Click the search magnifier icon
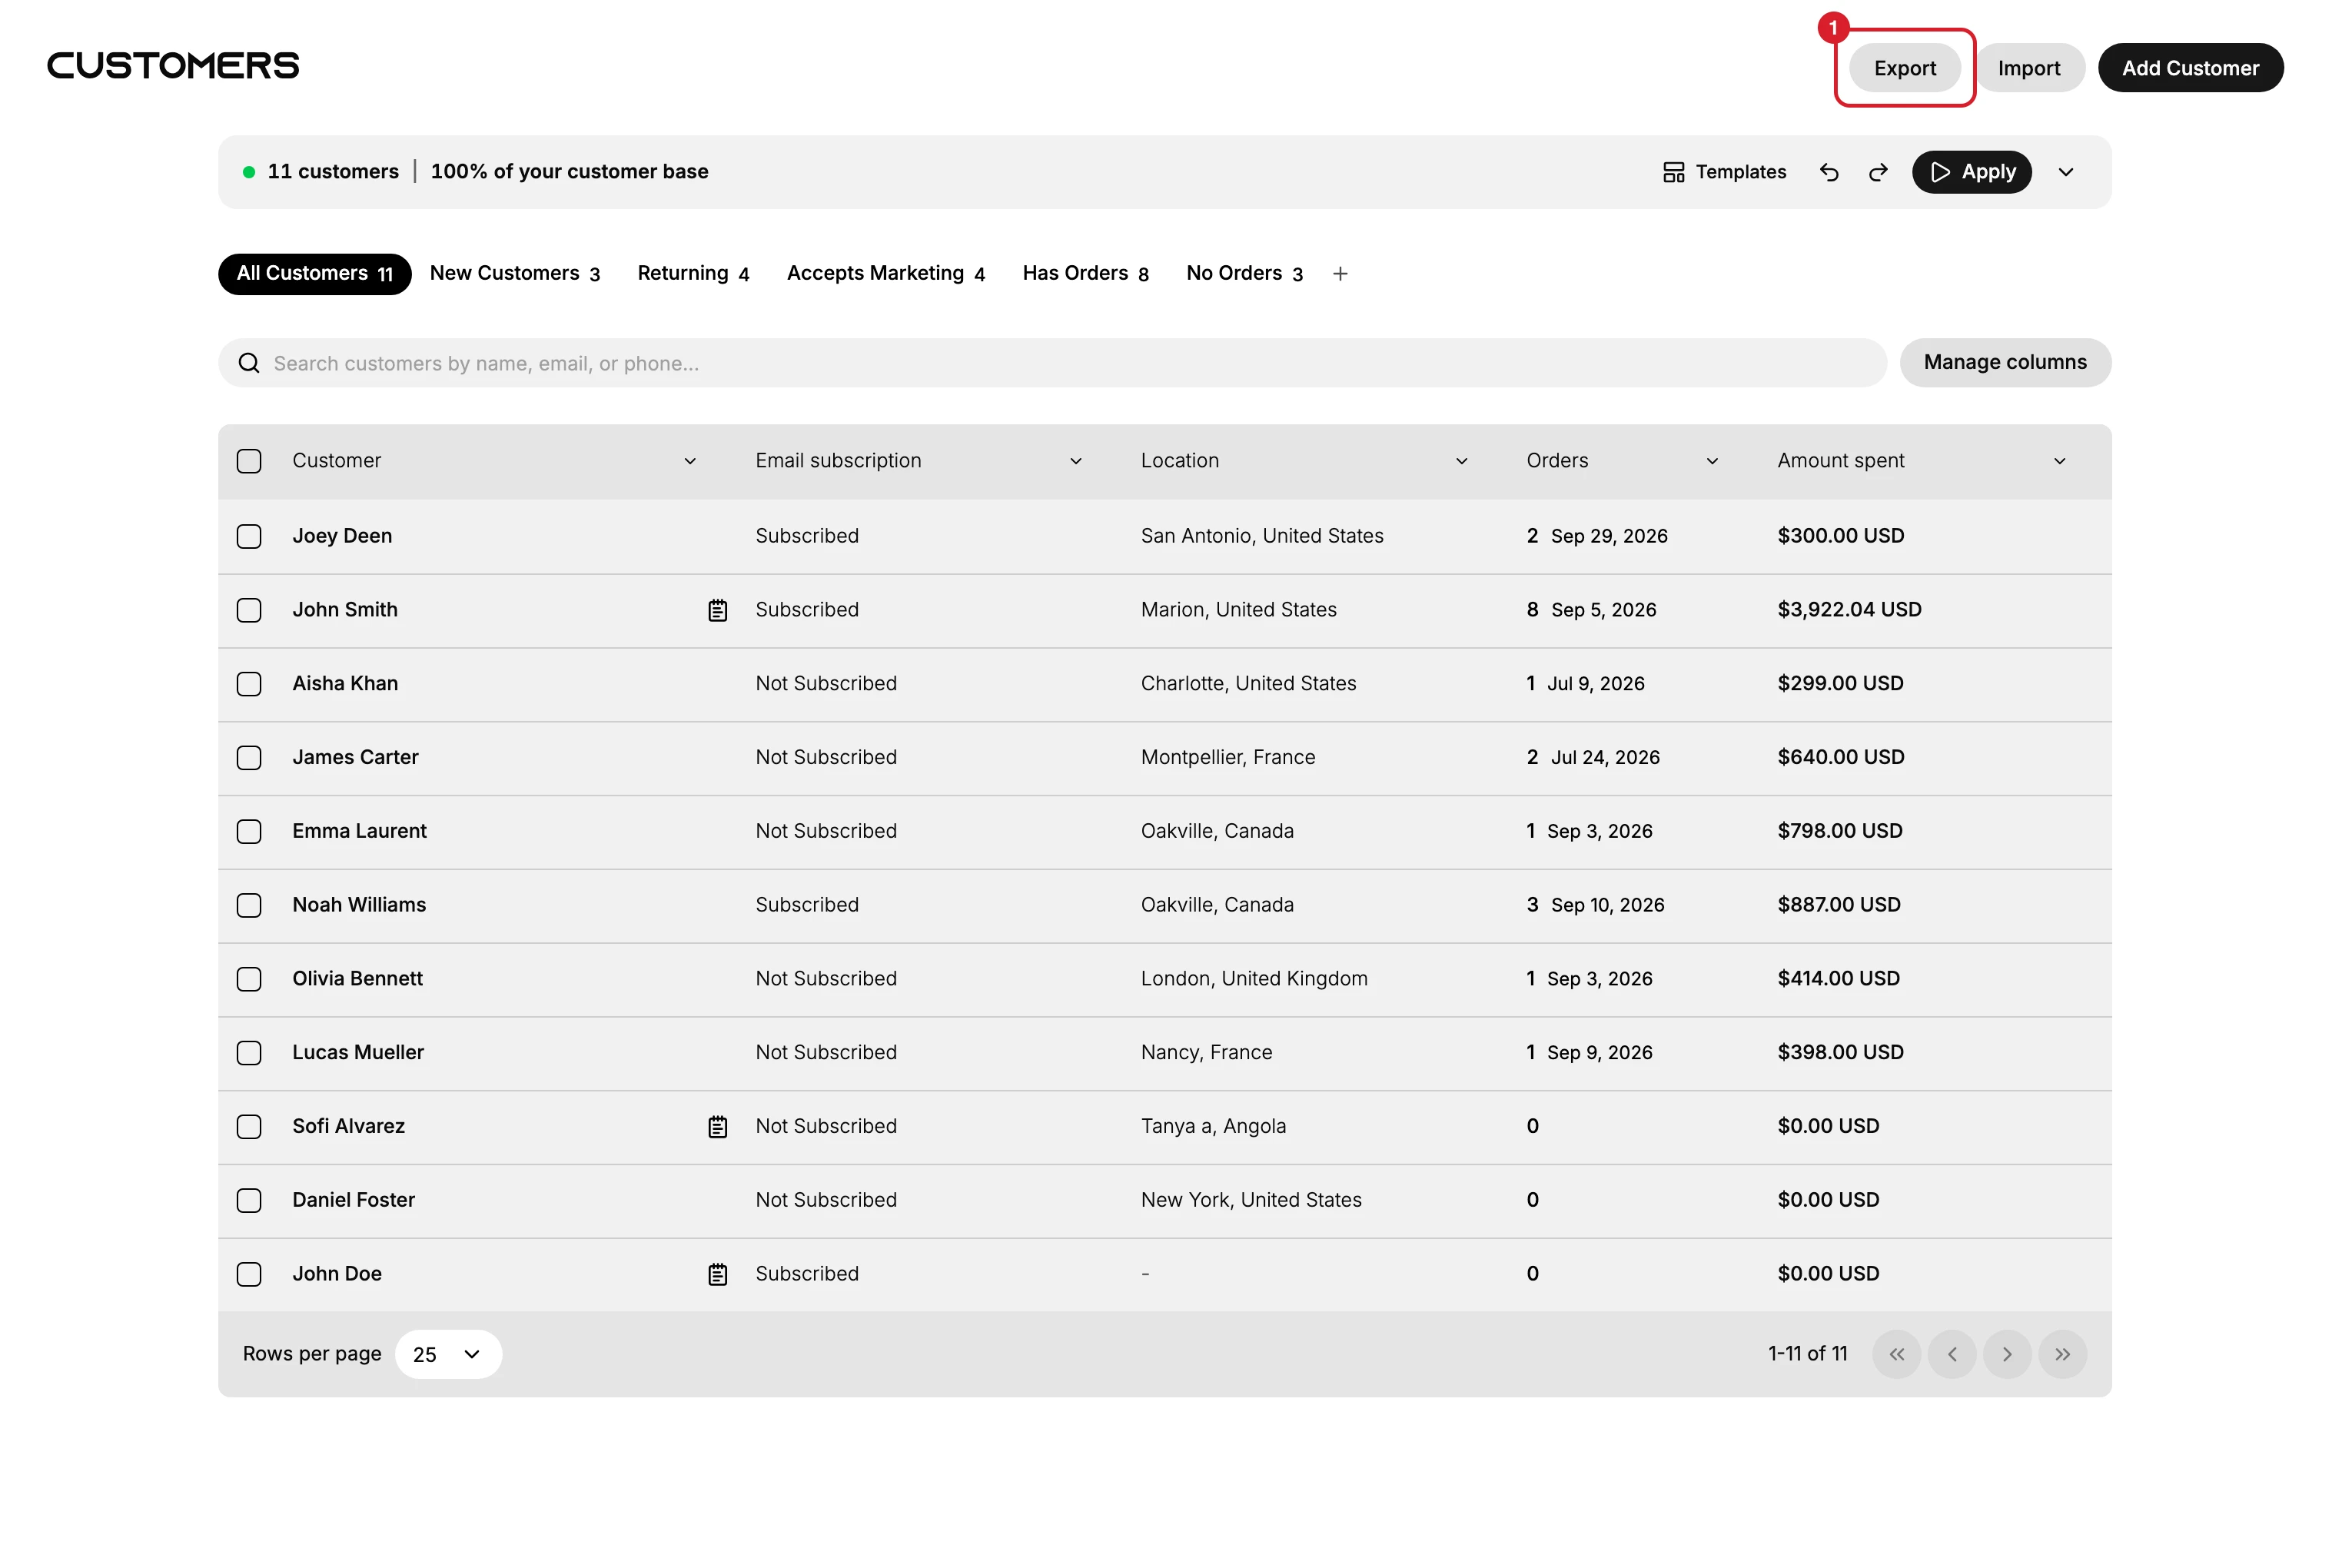2352x1568 pixels. (249, 363)
